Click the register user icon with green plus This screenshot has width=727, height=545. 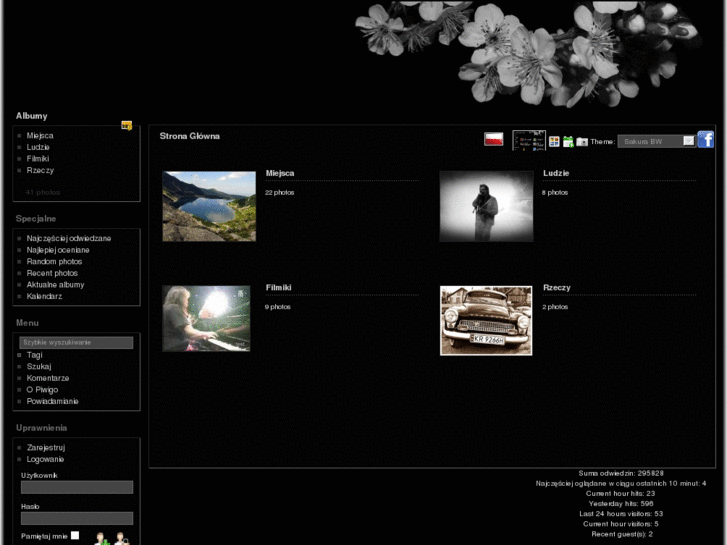pyautogui.click(x=102, y=539)
